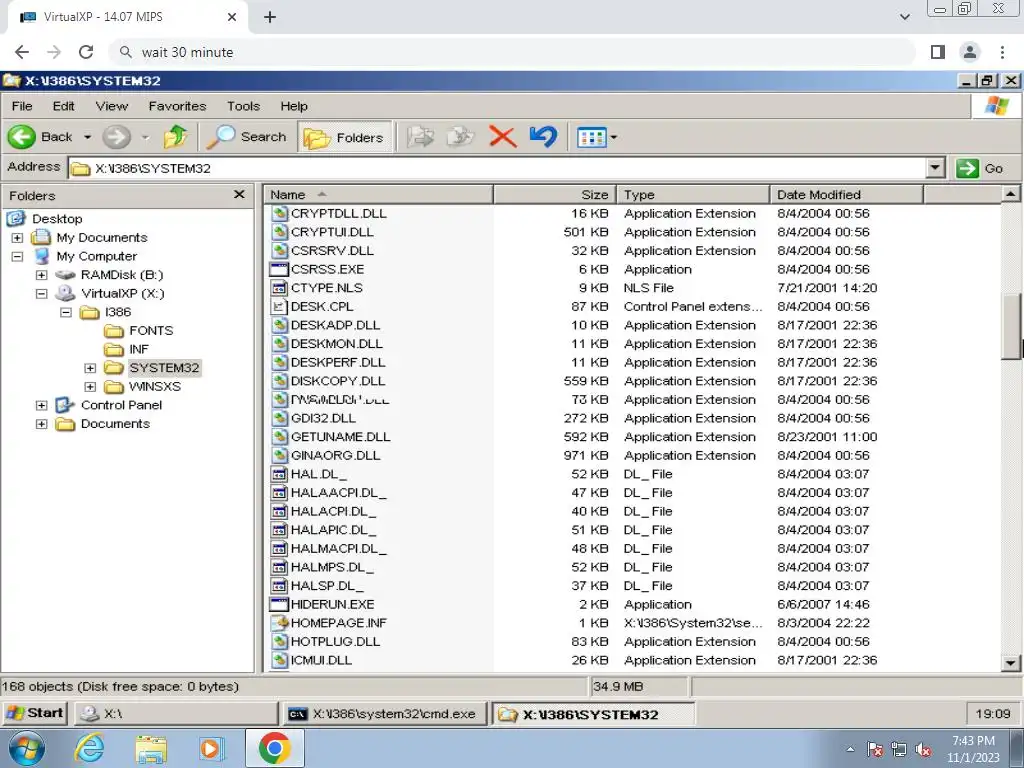Select HAL.DL_ file icon

[x=280, y=474]
